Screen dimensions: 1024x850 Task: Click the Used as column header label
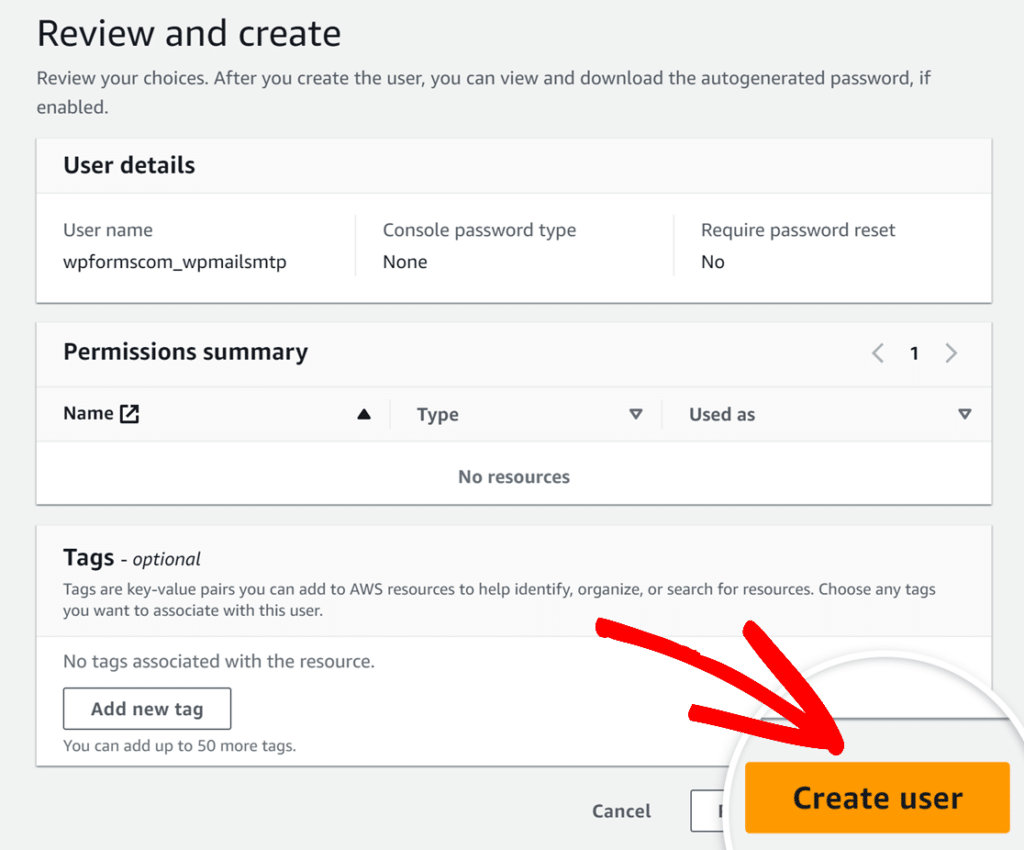722,414
